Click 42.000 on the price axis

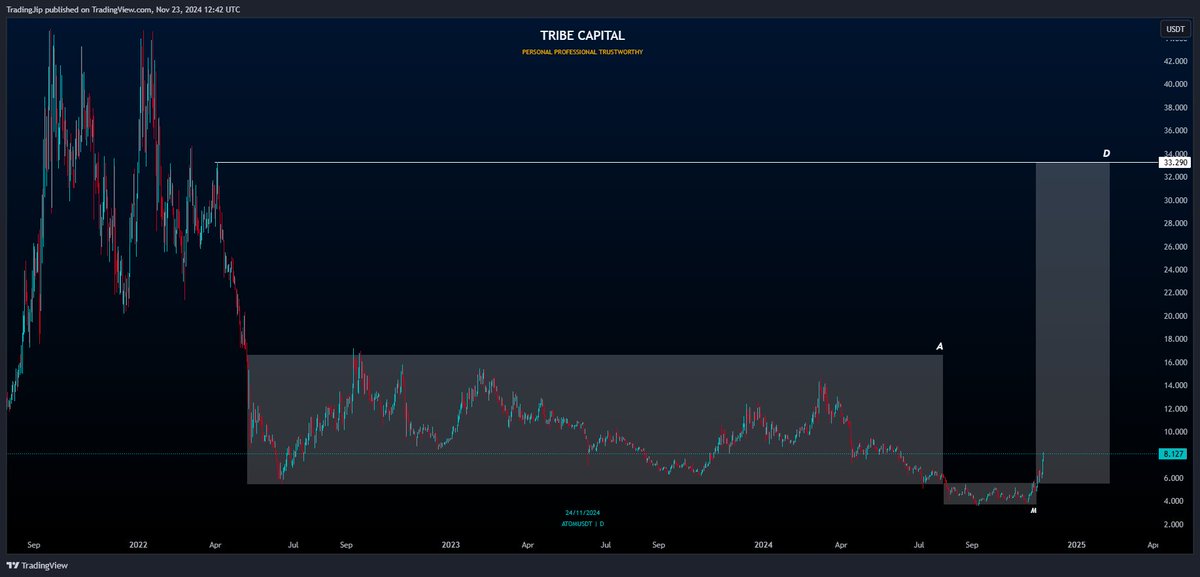tap(1173, 61)
